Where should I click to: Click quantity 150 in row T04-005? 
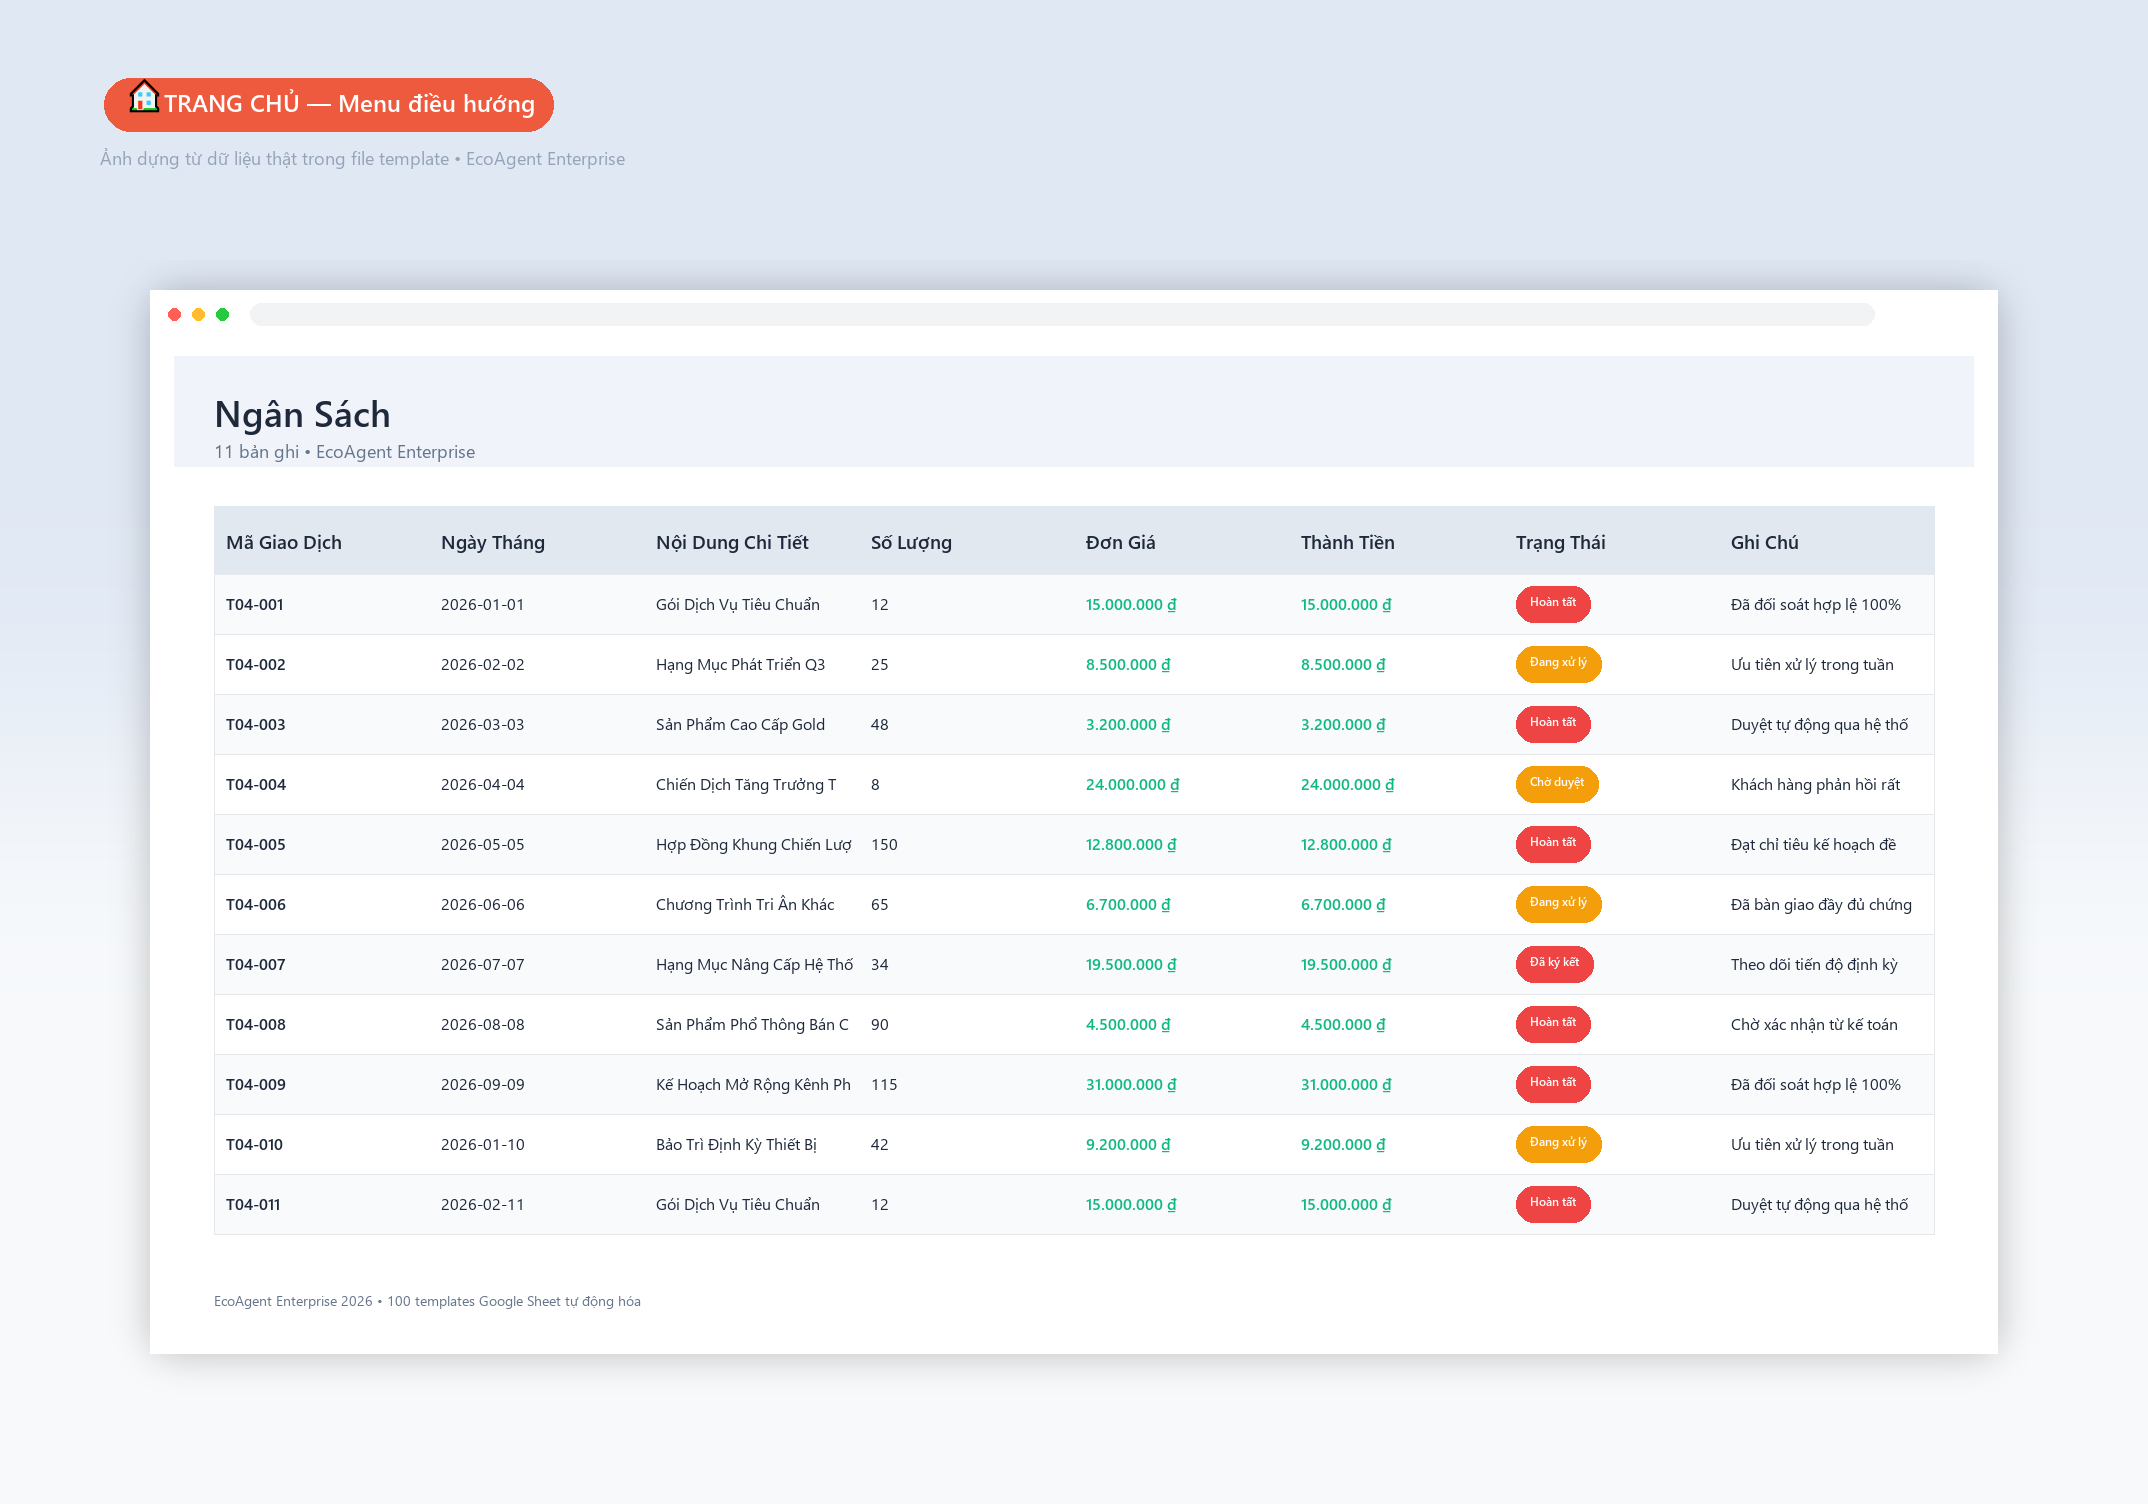pyautogui.click(x=884, y=844)
